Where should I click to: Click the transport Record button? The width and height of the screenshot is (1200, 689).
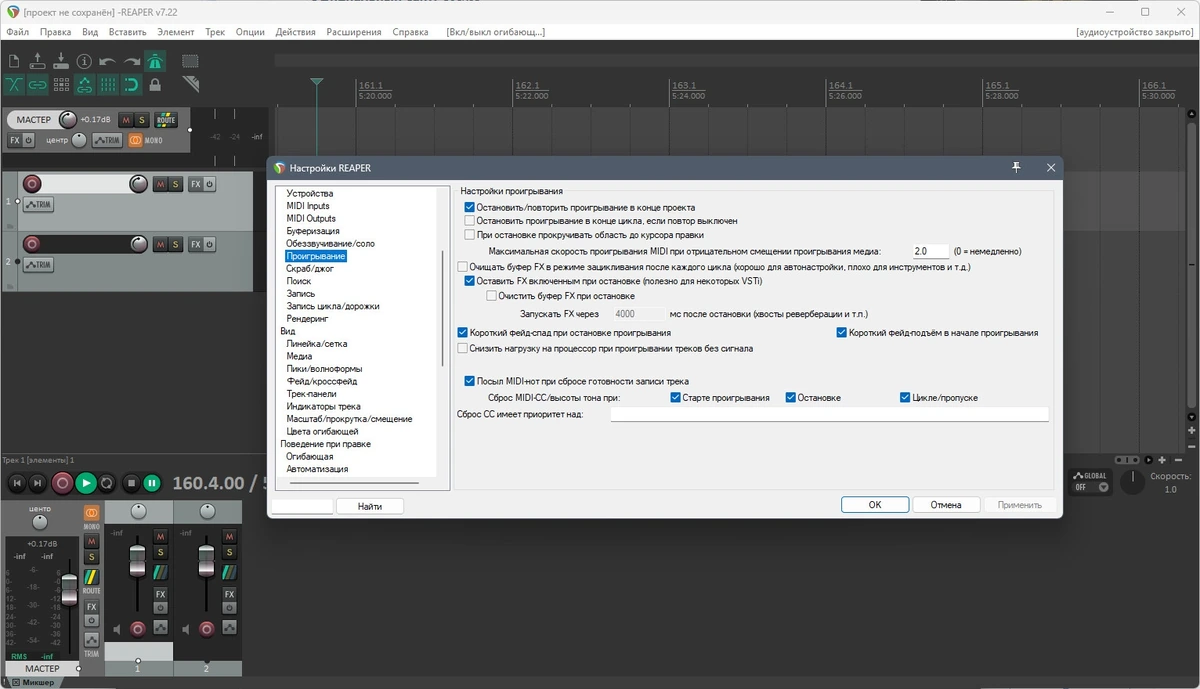coord(62,483)
